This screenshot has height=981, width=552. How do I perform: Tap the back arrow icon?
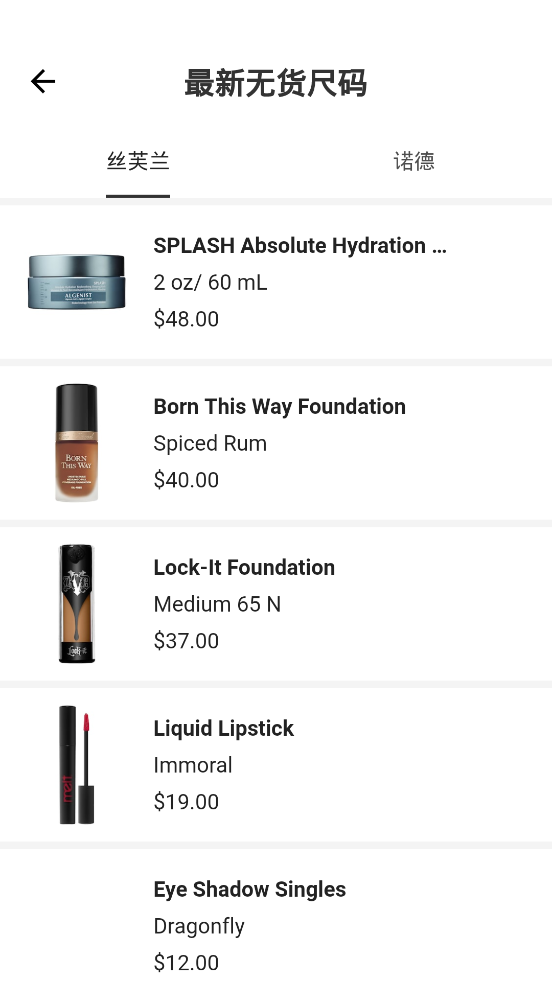tap(43, 81)
